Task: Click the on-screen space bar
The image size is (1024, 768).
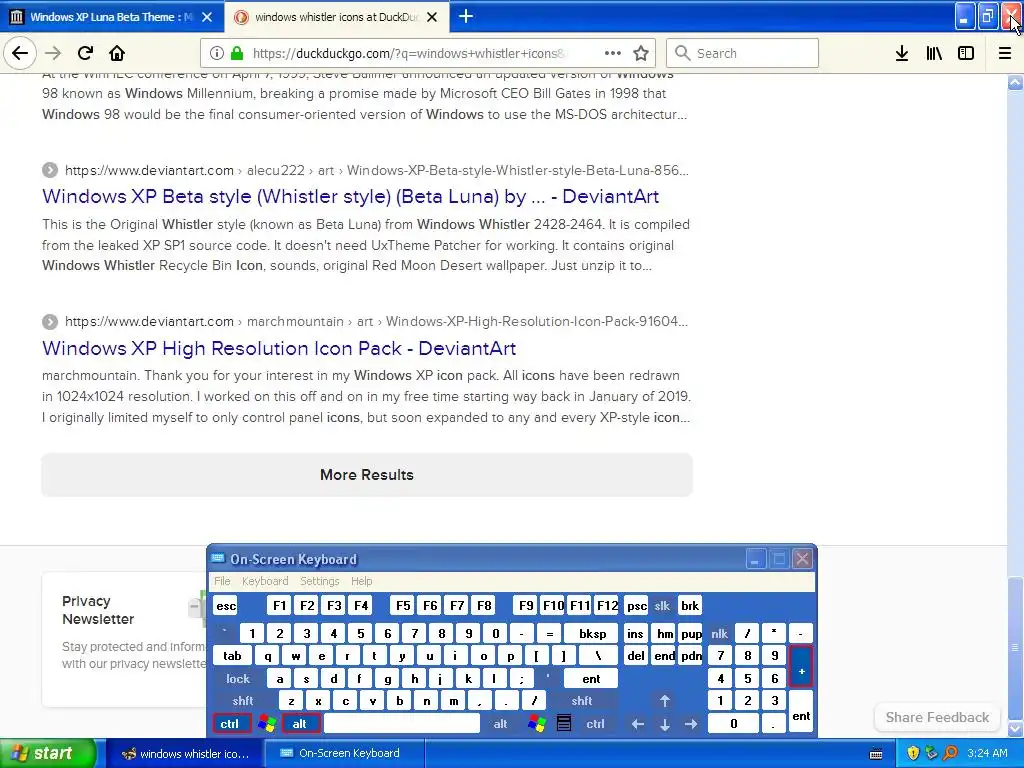Action: click(402, 724)
